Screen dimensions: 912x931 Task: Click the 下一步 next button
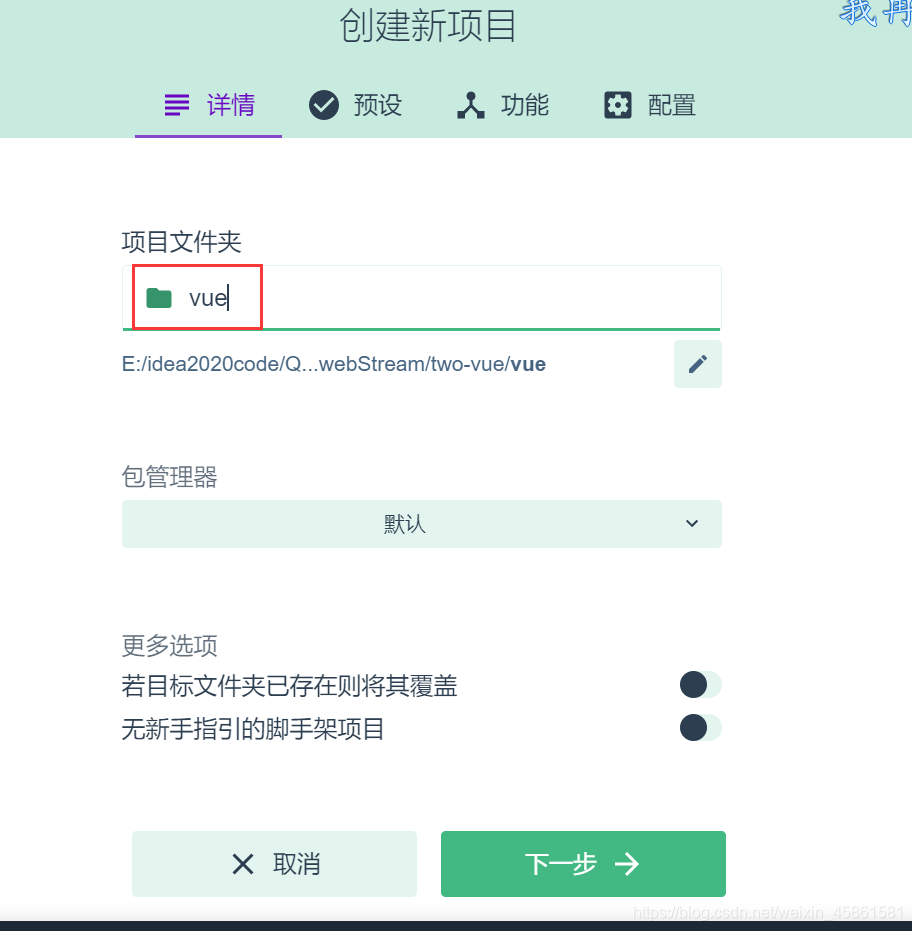tap(583, 864)
